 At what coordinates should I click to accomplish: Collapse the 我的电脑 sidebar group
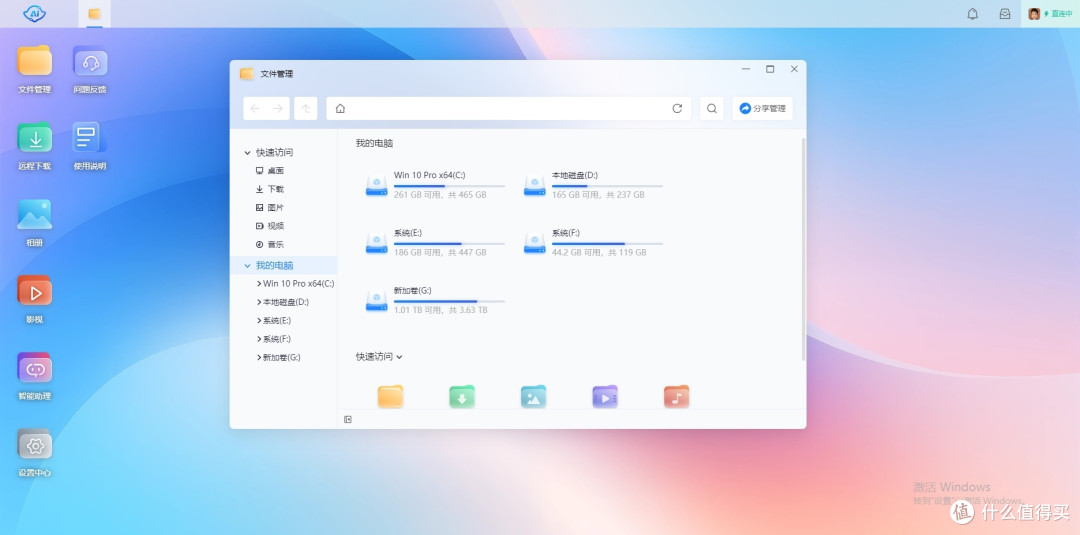[247, 265]
